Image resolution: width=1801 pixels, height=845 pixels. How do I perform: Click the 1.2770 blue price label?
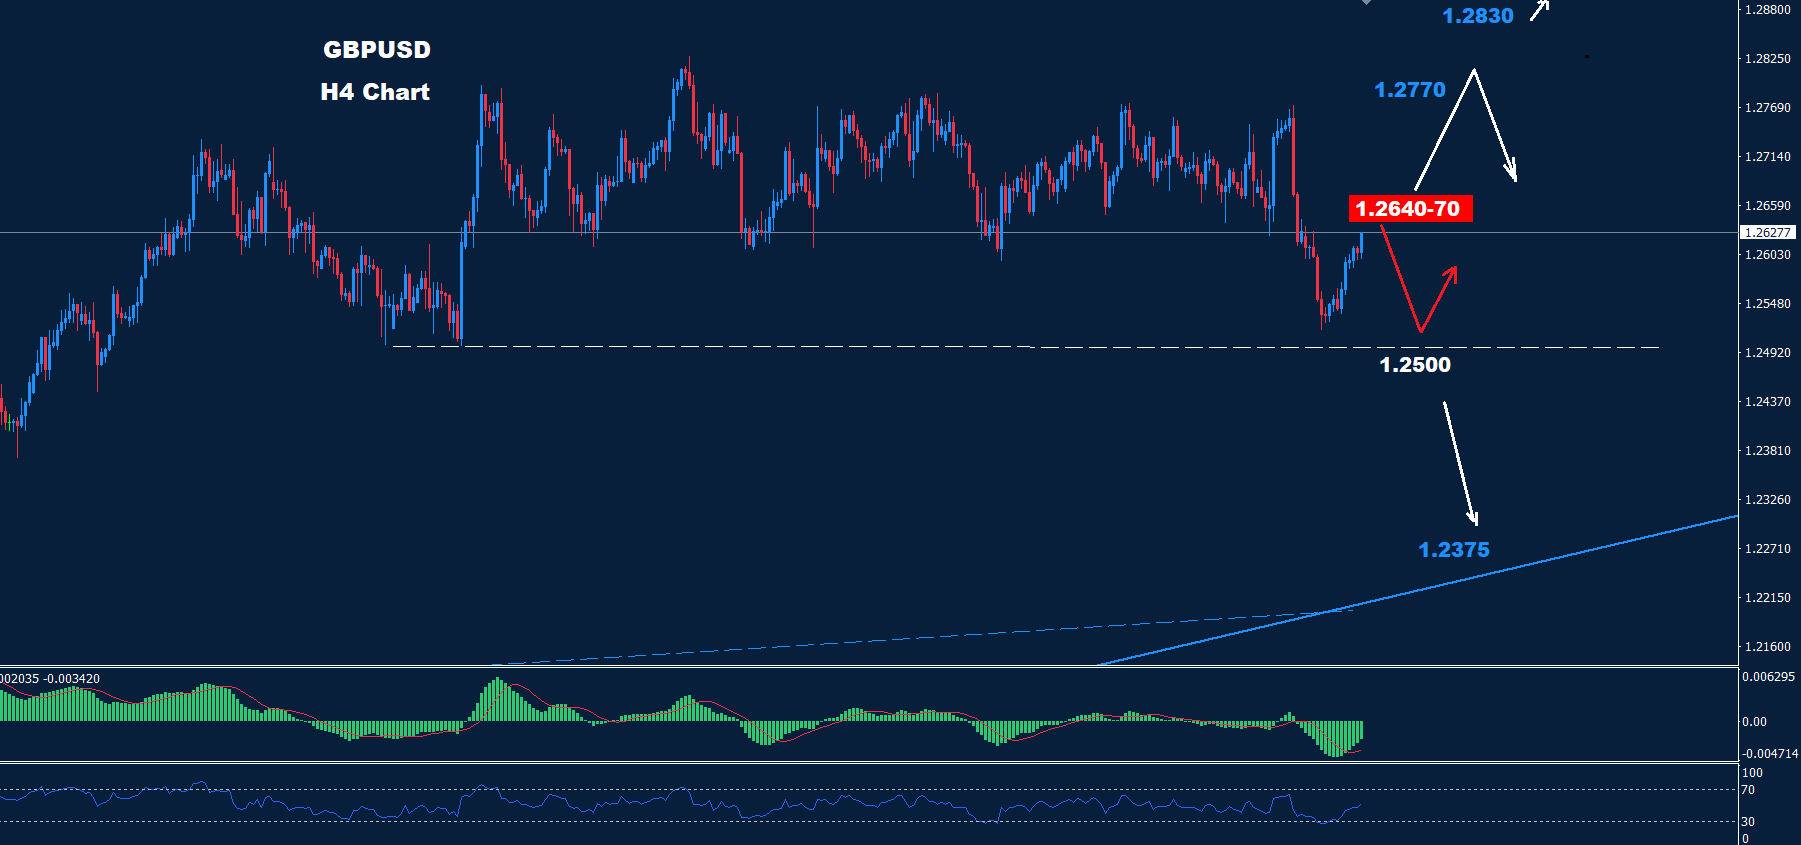(1409, 90)
